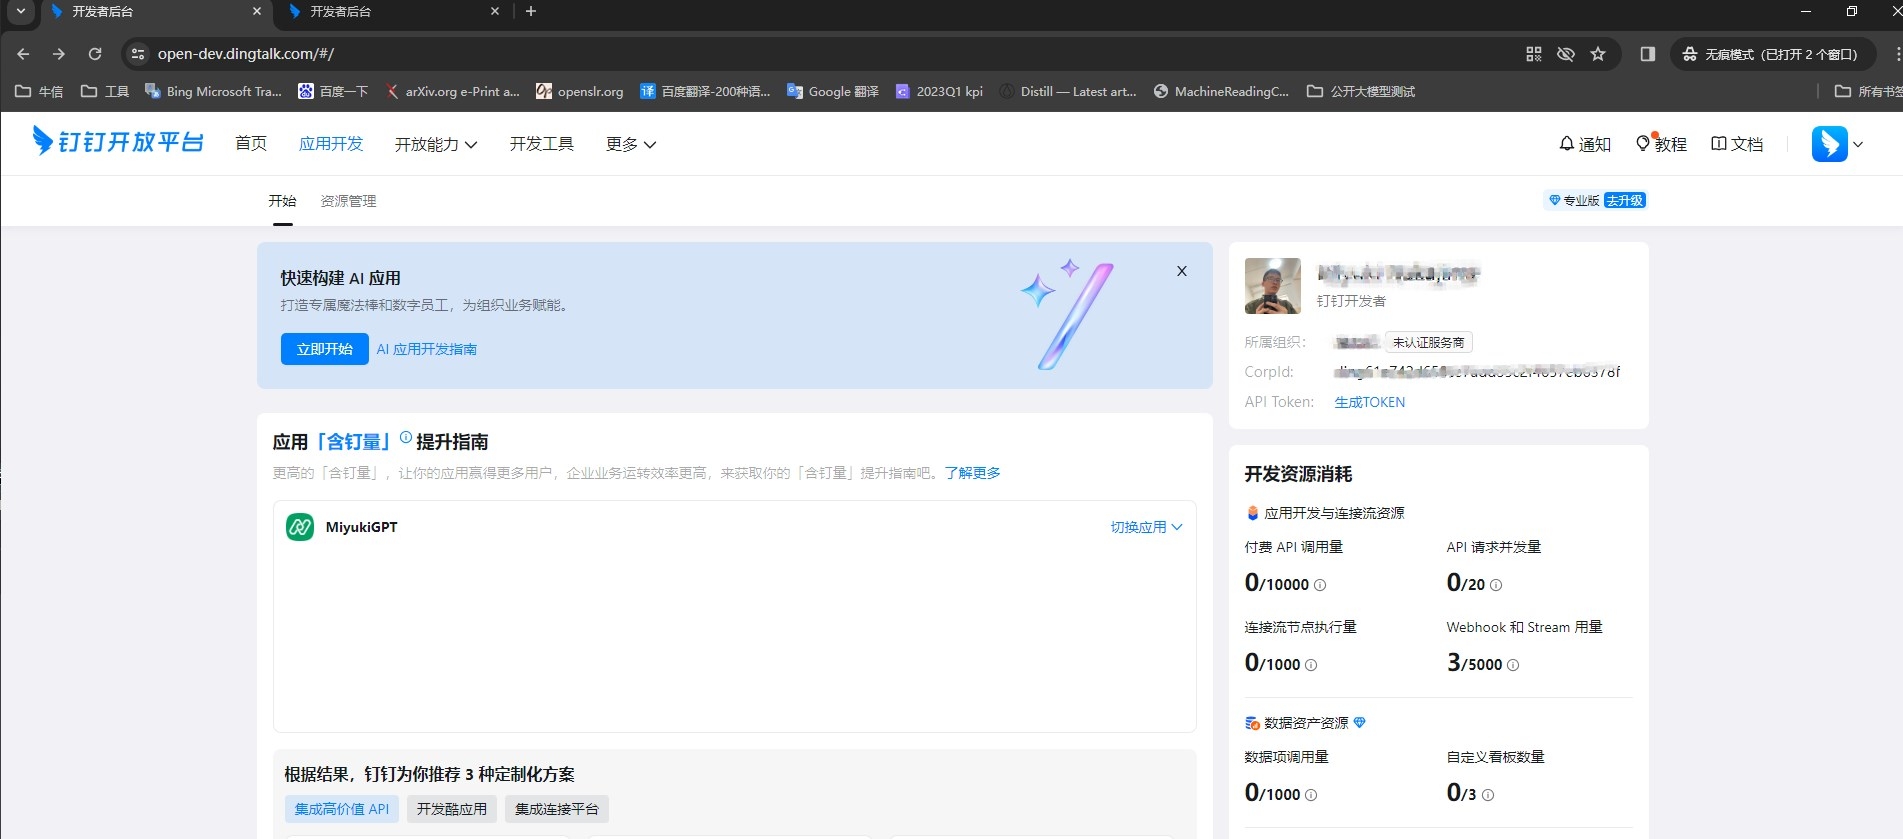
Task: Expand the account dropdown arrow
Action: pyautogui.click(x=1858, y=144)
